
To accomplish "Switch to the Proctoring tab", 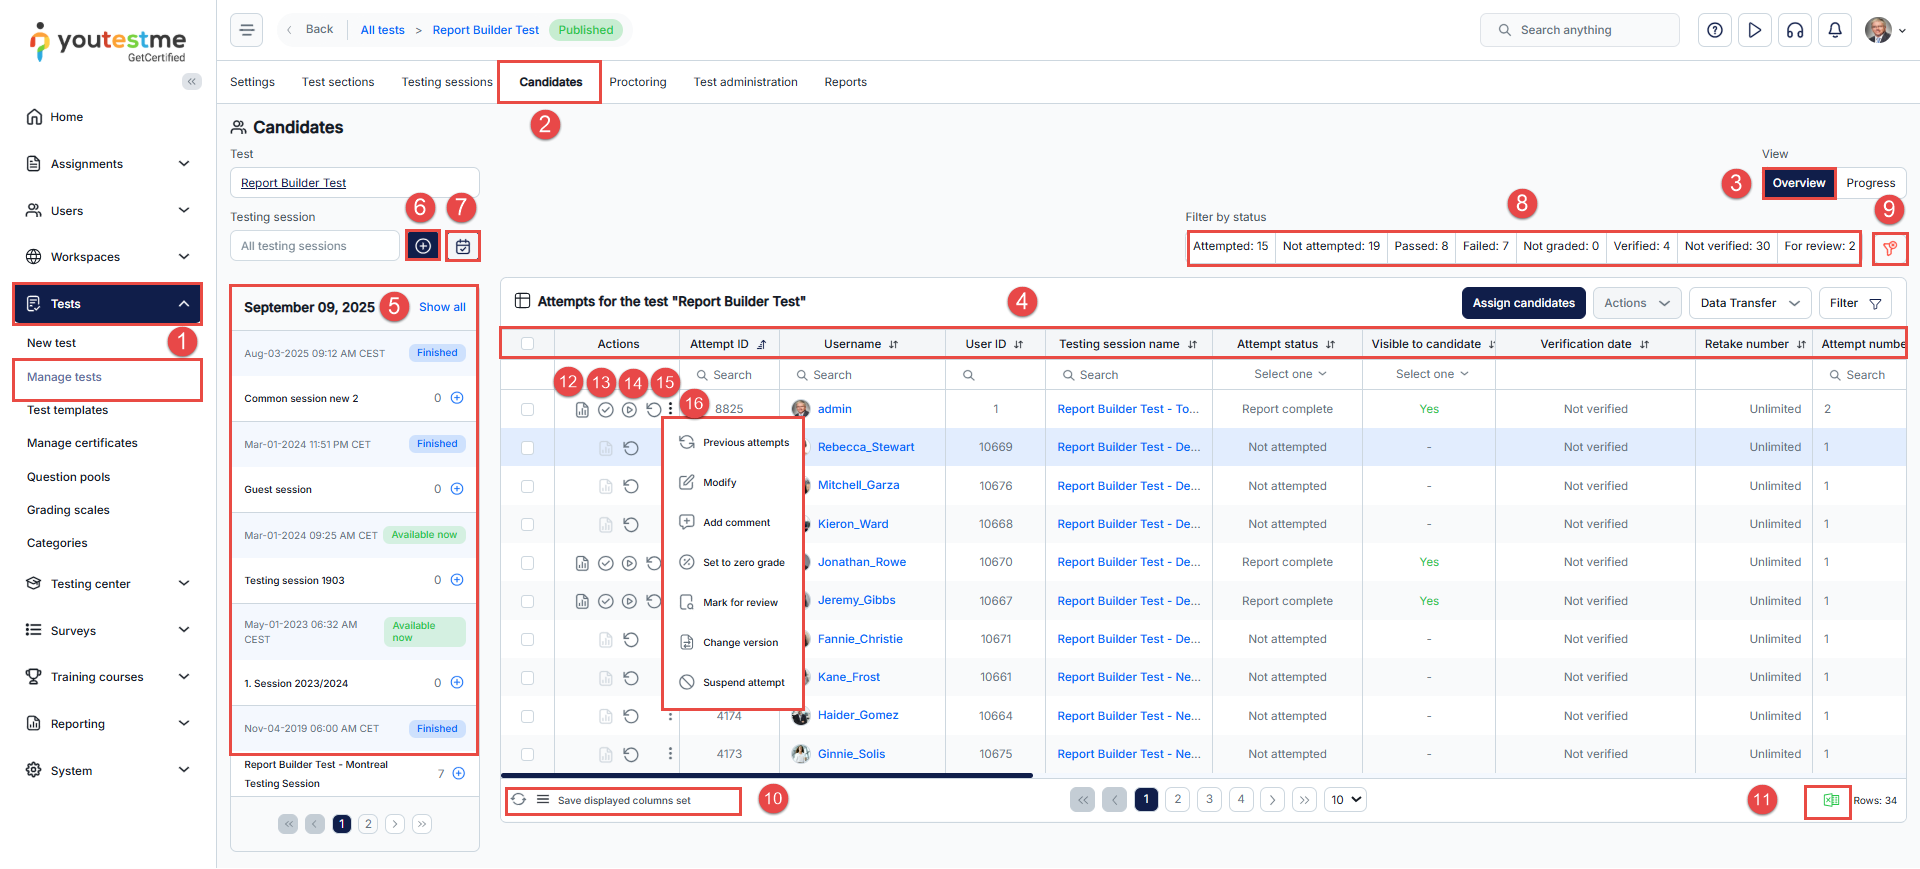I will coord(637,82).
